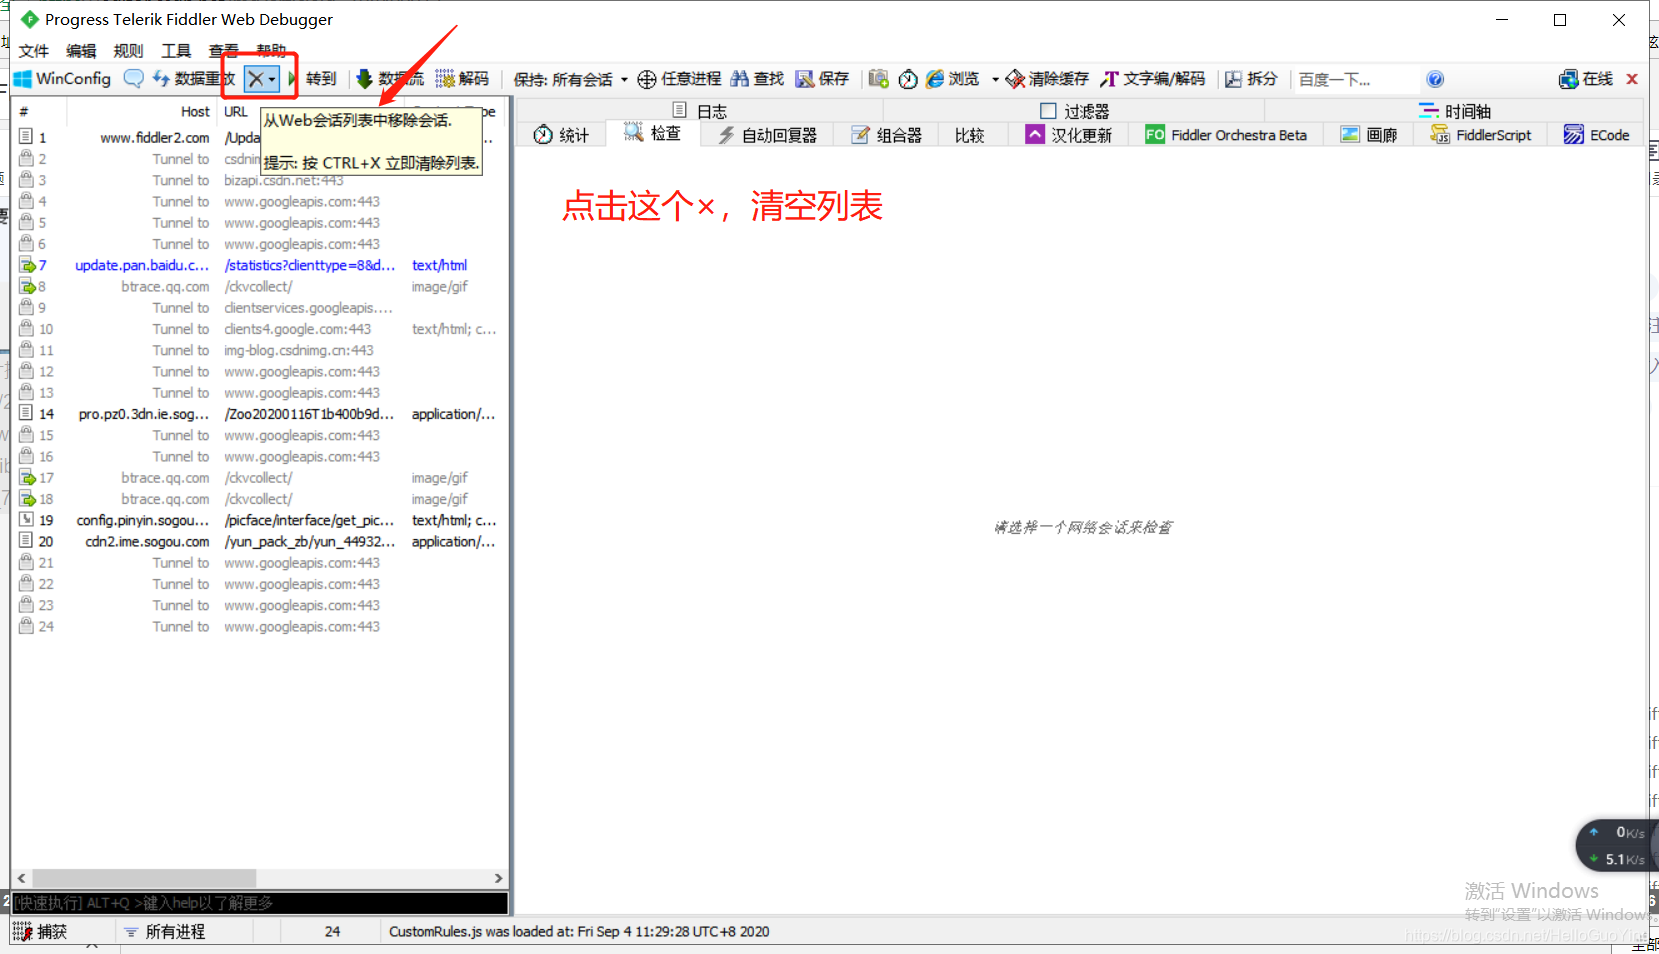Select session 8 btrace.qq.com
The image size is (1659, 954).
(x=260, y=286)
